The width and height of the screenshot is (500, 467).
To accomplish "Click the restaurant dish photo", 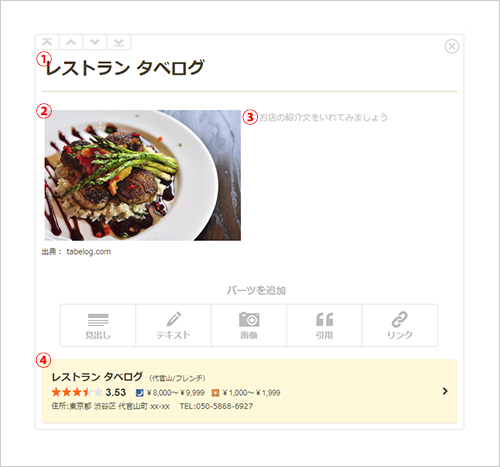I will point(143,175).
